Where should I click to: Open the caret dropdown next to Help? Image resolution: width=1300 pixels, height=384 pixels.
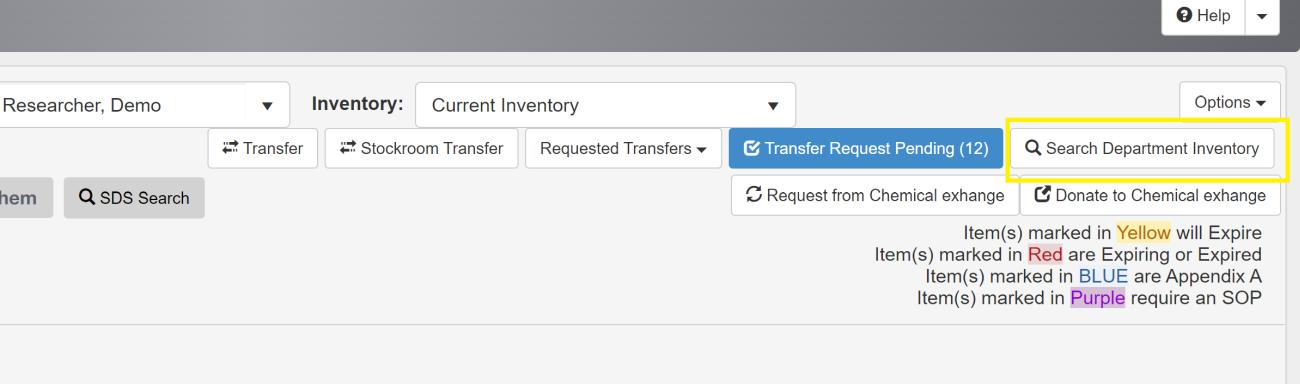click(1261, 16)
